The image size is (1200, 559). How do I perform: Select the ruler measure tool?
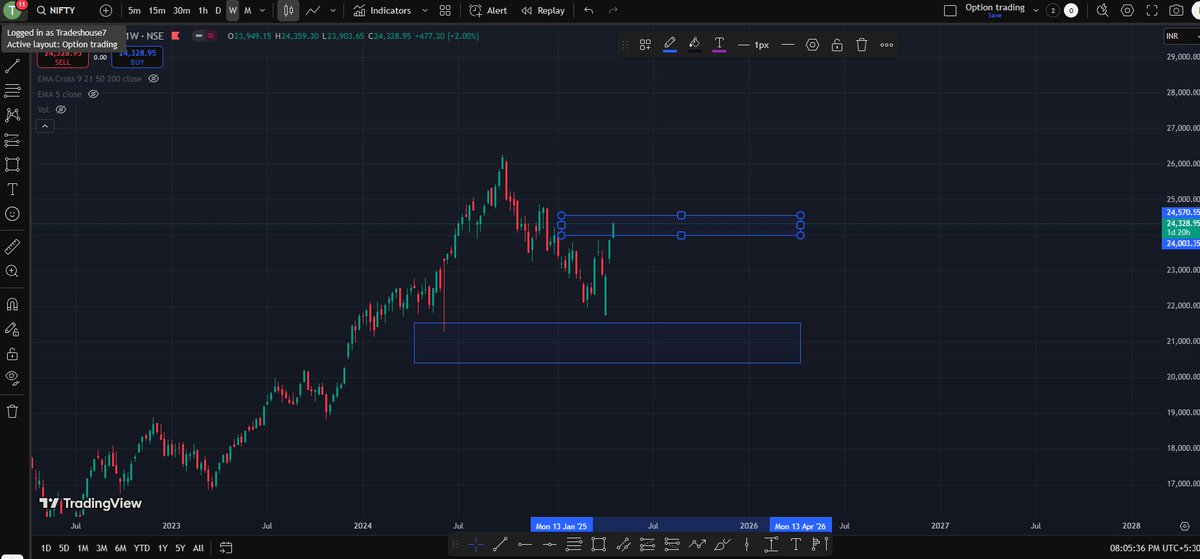click(12, 246)
